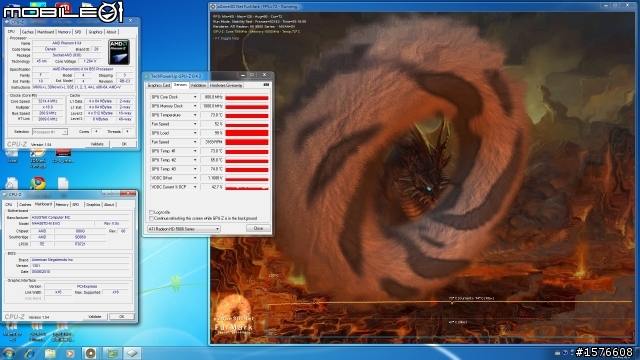Open the giveaway tab in GPU-Z
640x360 pixels.
(x=226, y=85)
